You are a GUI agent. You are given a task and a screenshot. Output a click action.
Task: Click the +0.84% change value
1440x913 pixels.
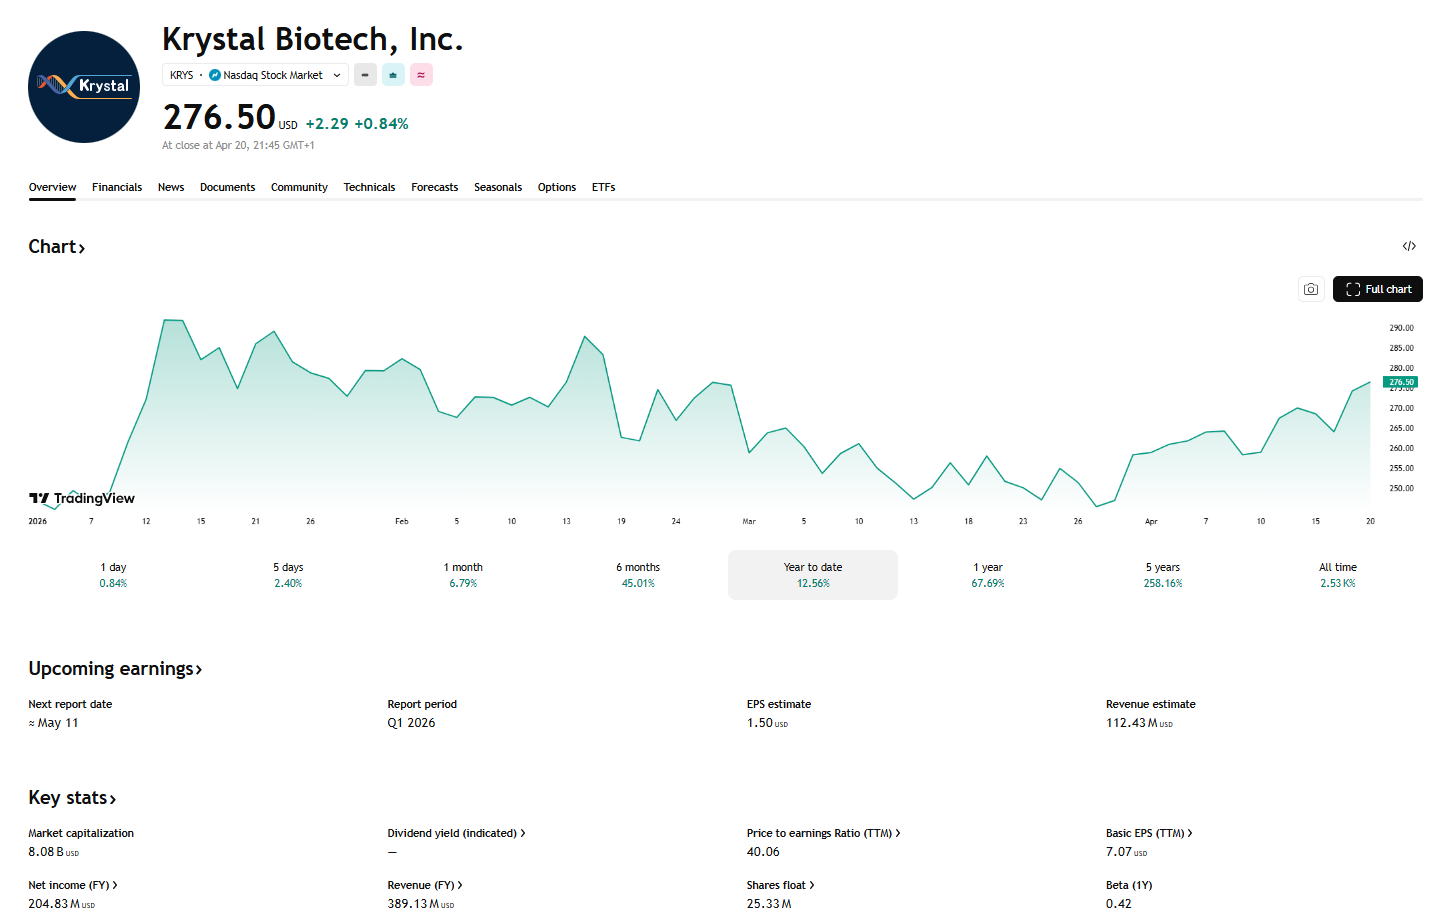pos(381,124)
